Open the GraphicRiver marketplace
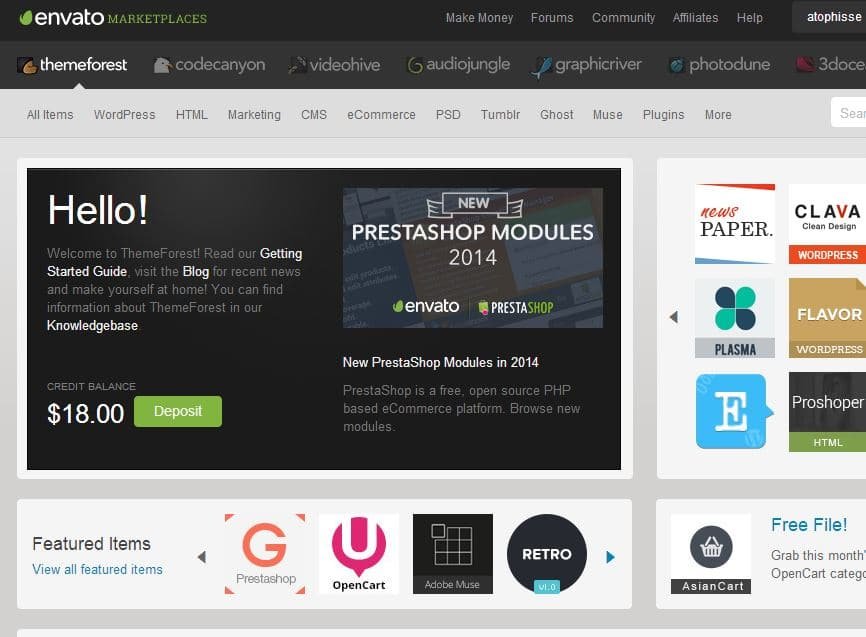 click(x=587, y=66)
